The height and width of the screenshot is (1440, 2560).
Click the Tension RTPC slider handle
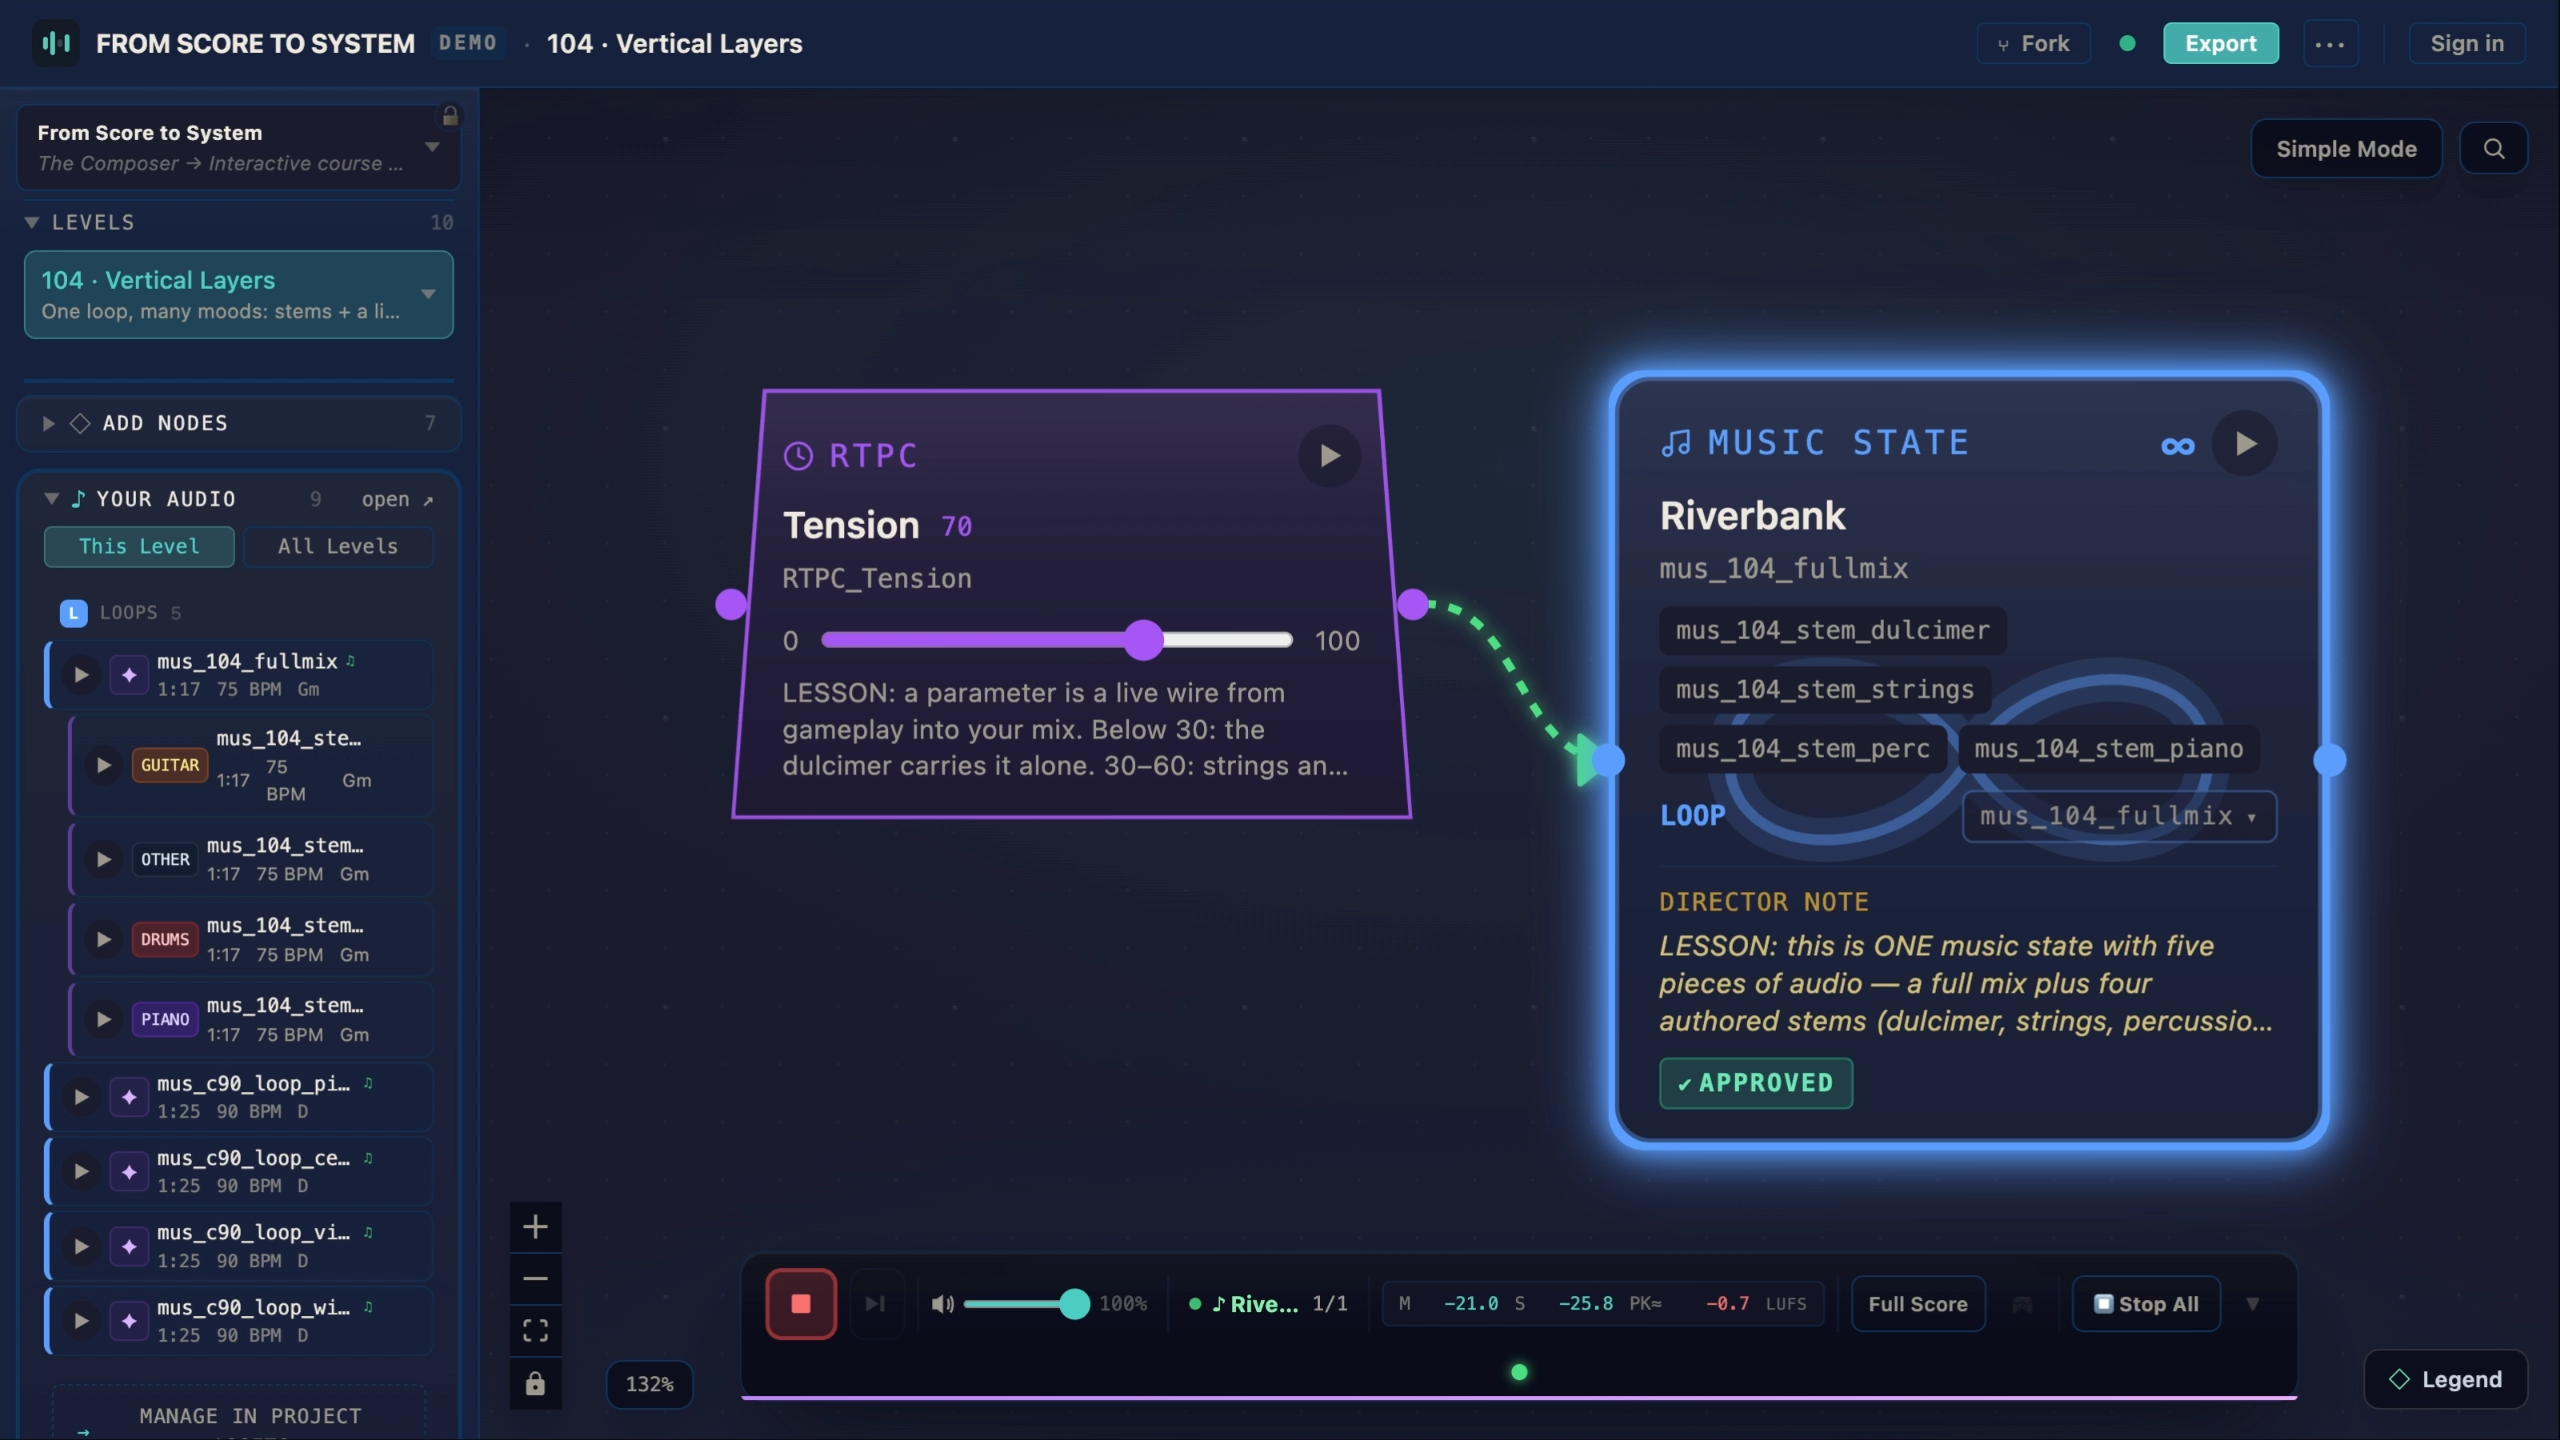[1143, 640]
